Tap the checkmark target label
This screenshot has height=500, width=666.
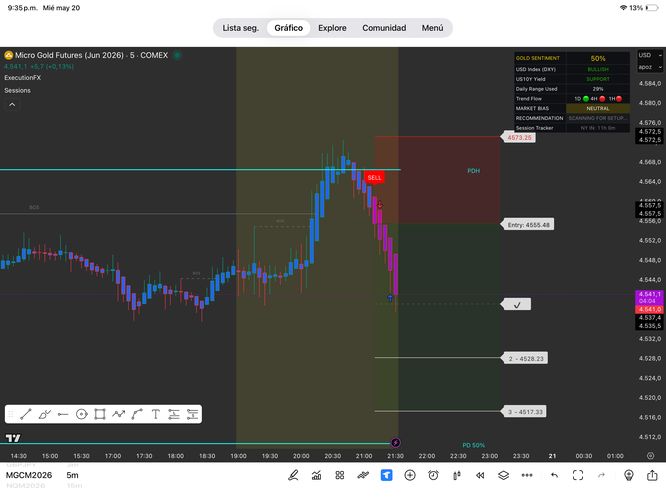(516, 305)
